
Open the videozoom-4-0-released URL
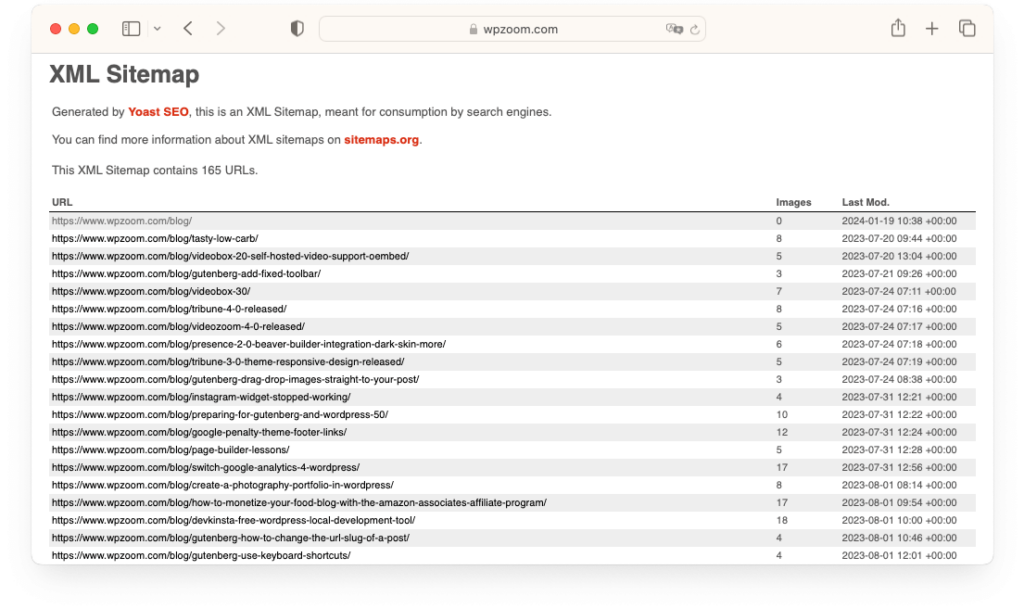tap(178, 327)
